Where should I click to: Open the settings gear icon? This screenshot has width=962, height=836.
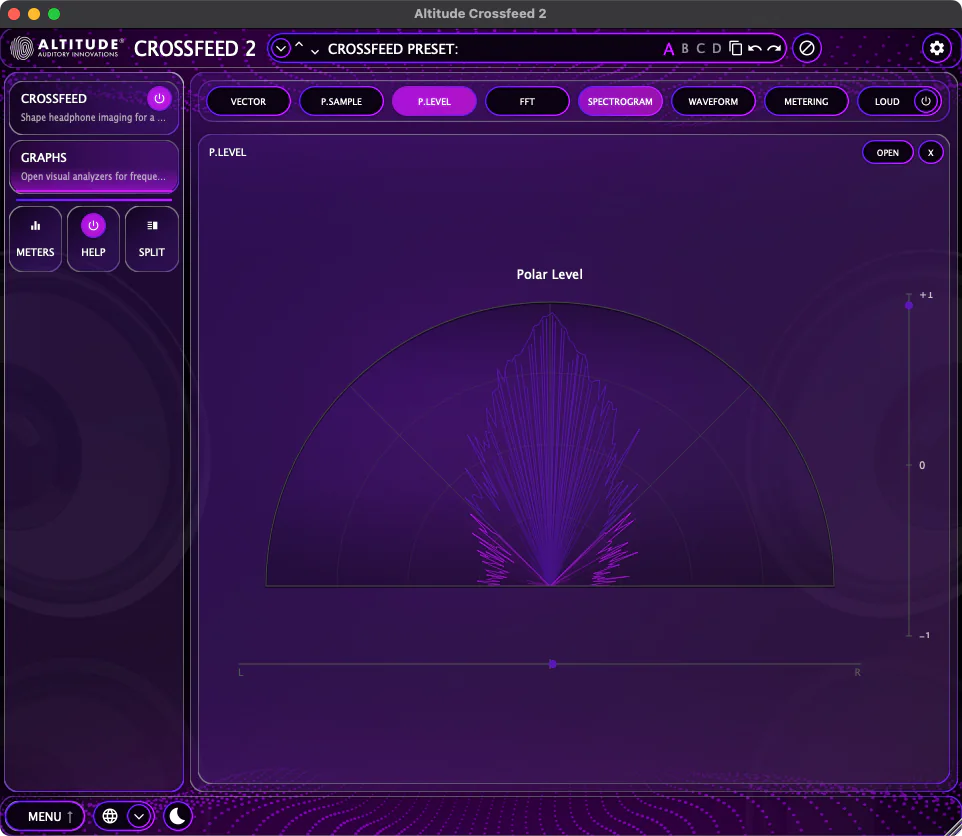tap(936, 48)
